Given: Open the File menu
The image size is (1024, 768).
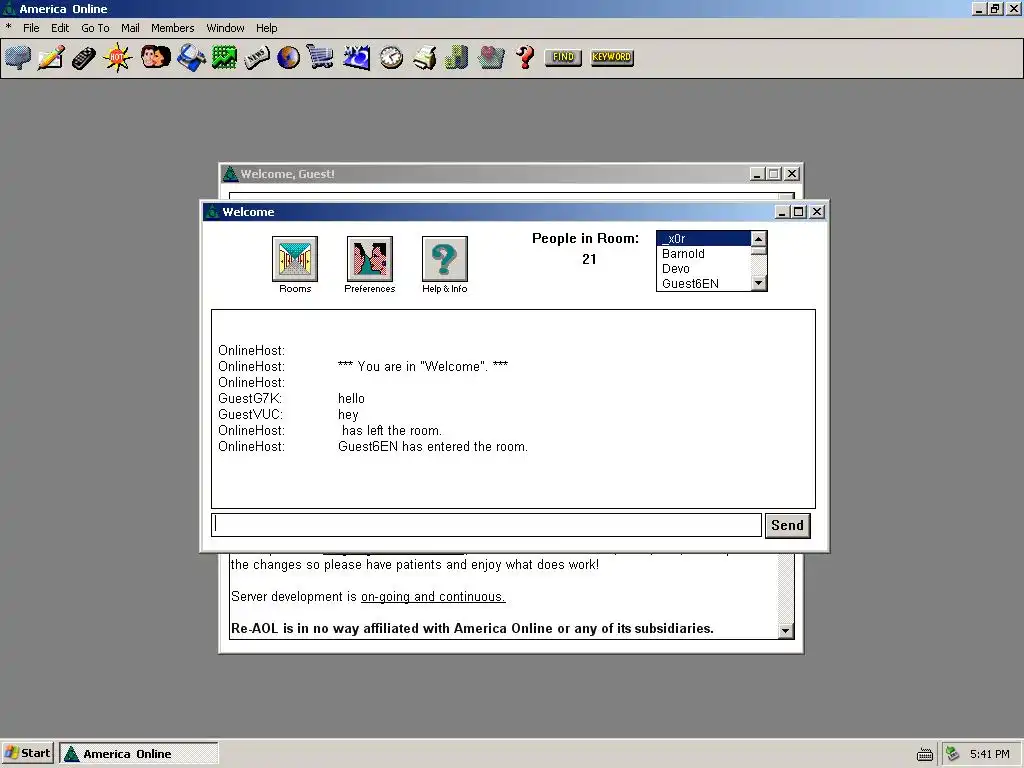Looking at the screenshot, I should (31, 28).
